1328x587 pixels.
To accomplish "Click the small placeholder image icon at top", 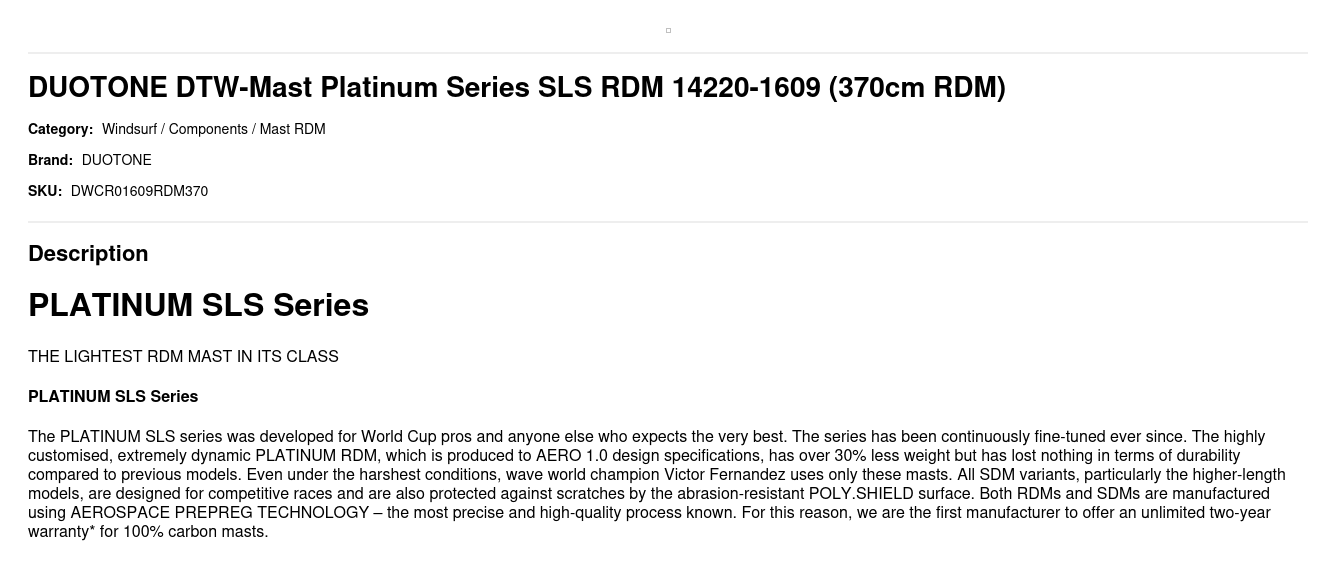I will 668,31.
